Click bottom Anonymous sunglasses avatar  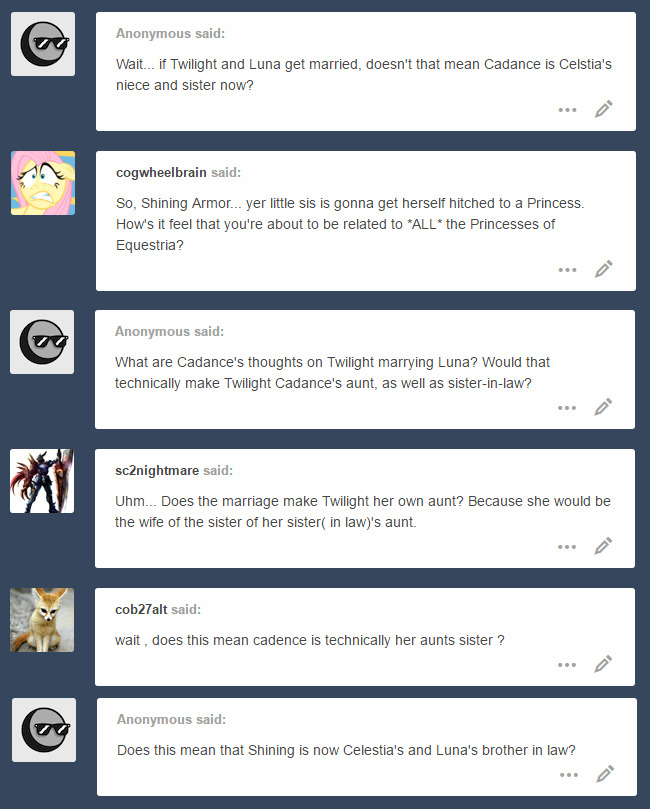click(44, 730)
